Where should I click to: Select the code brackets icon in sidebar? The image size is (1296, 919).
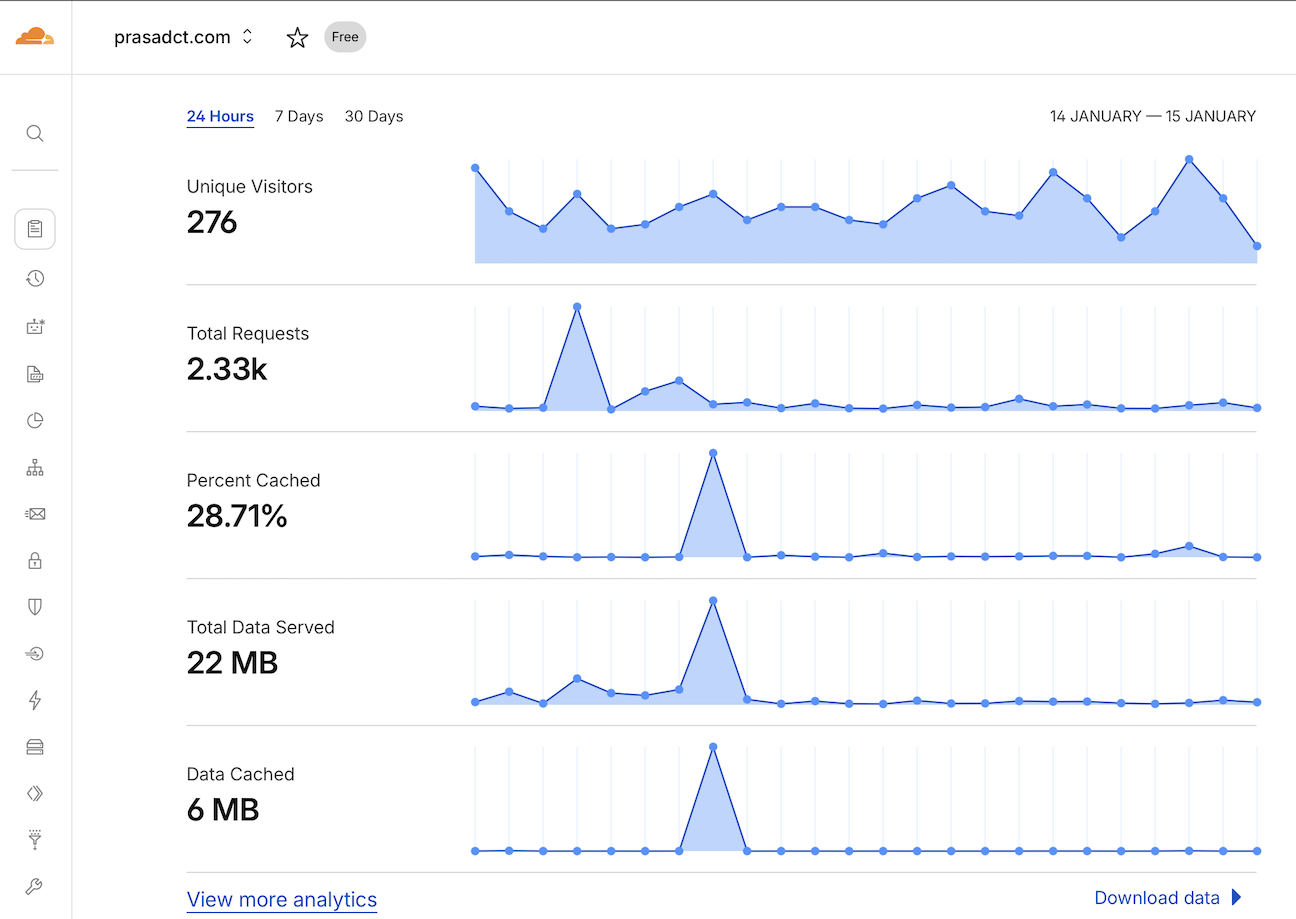(35, 793)
